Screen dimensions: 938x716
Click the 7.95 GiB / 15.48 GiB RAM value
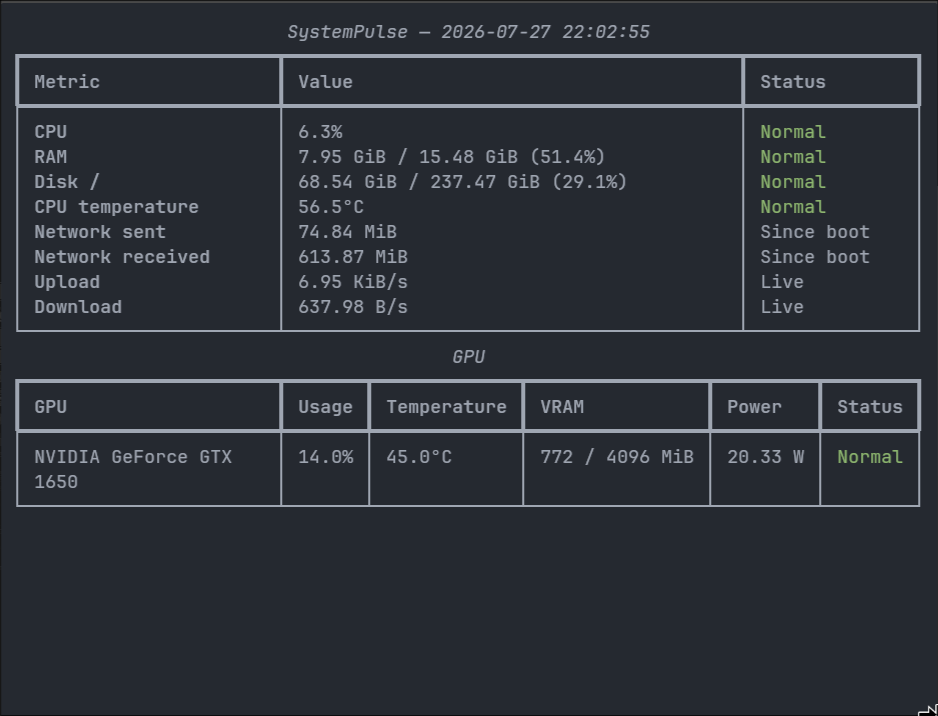tap(452, 157)
